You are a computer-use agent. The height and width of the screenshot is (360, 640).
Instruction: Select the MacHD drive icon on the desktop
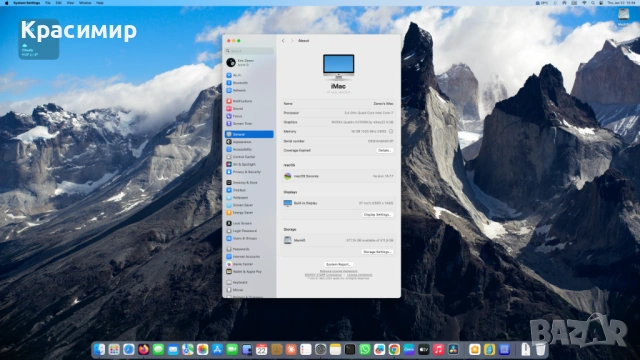point(623,17)
